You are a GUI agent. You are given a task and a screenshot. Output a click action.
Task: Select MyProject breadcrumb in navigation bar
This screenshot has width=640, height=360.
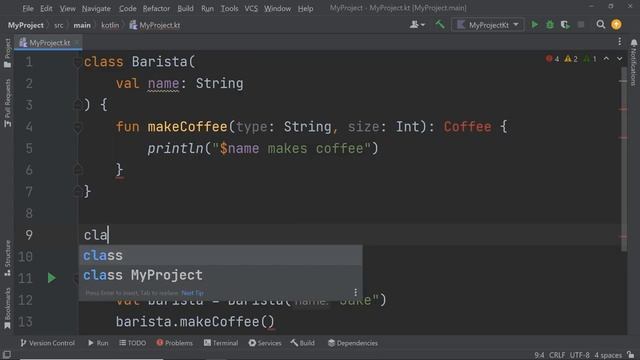(25, 25)
